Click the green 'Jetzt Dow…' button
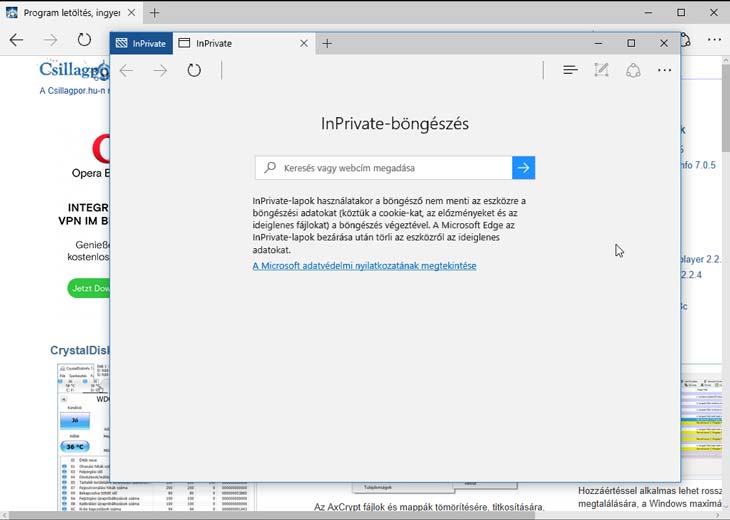The image size is (730, 520). pos(89,288)
